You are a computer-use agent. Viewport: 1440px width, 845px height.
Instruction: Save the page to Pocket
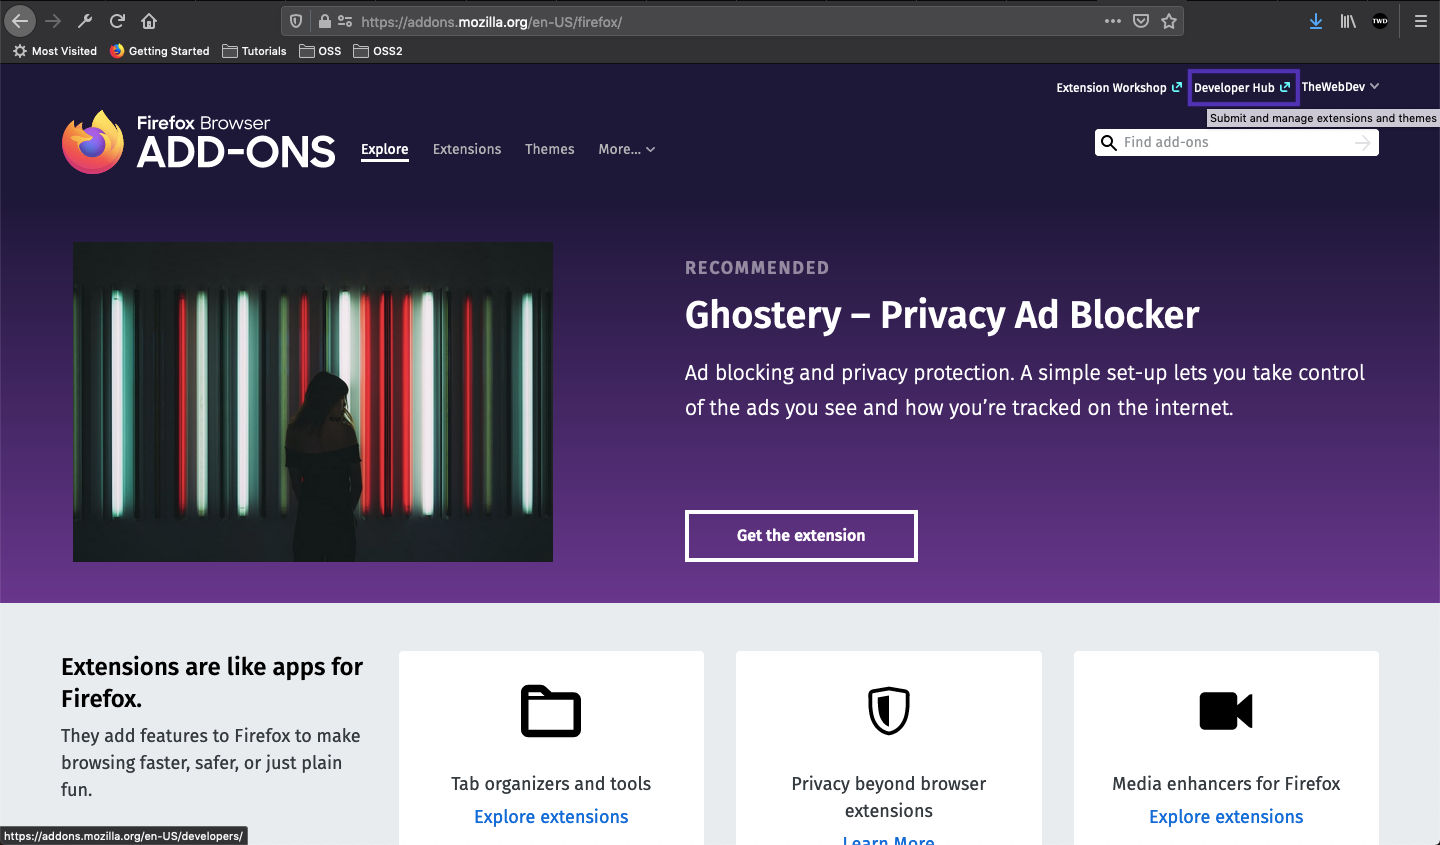pyautogui.click(x=1141, y=21)
